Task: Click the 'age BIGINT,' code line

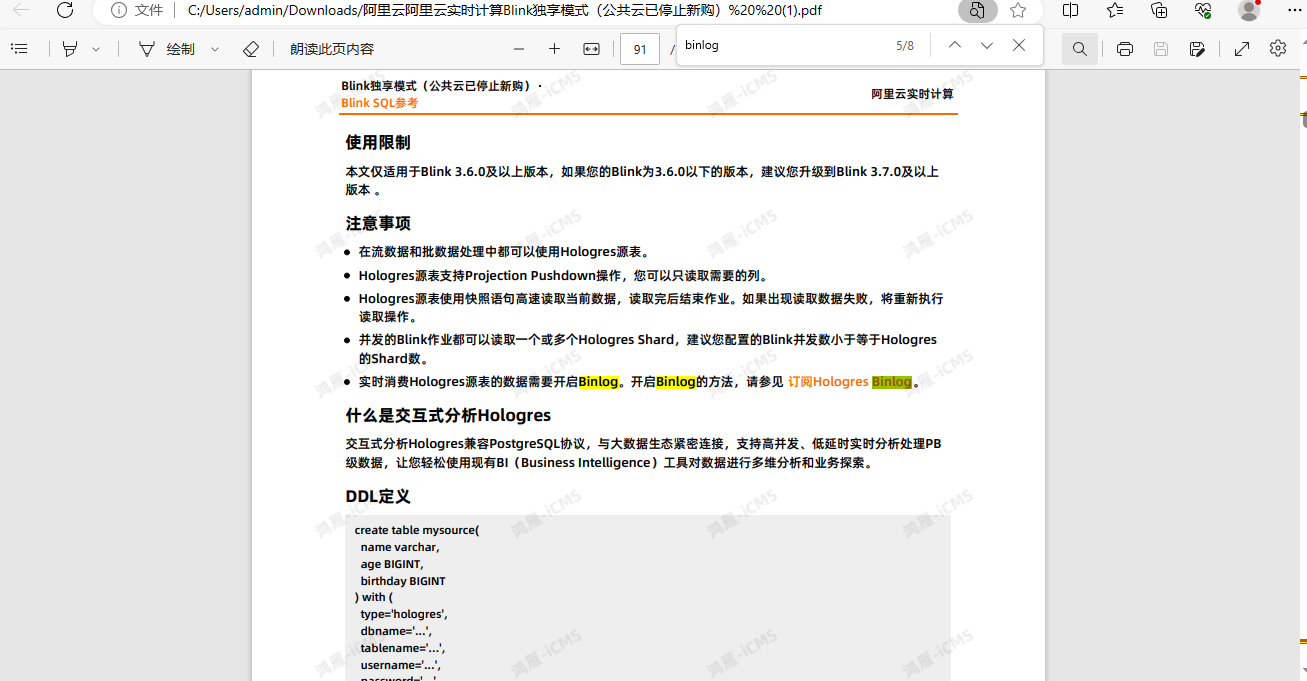Action: pyautogui.click(x=392, y=564)
